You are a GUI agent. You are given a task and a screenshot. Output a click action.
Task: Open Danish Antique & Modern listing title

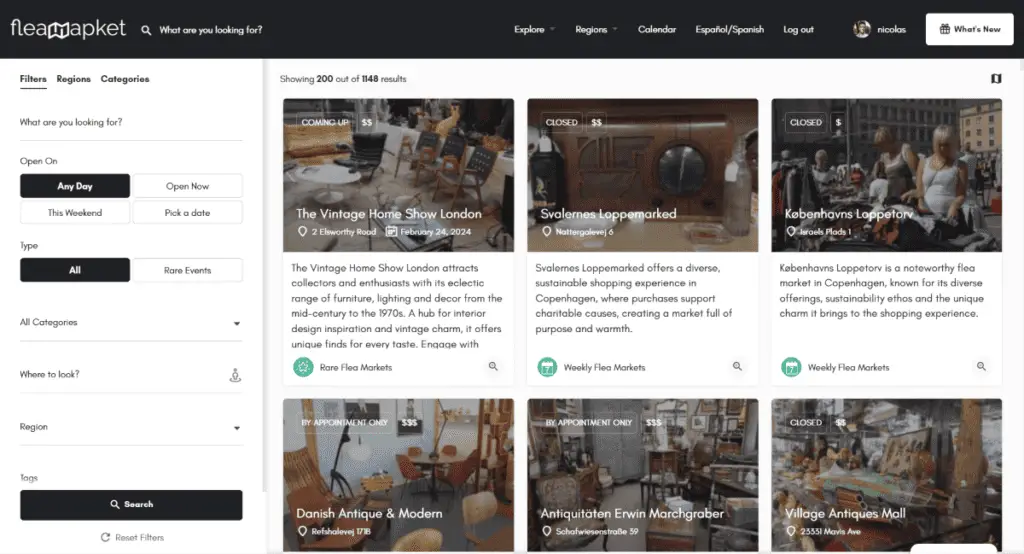(x=369, y=513)
